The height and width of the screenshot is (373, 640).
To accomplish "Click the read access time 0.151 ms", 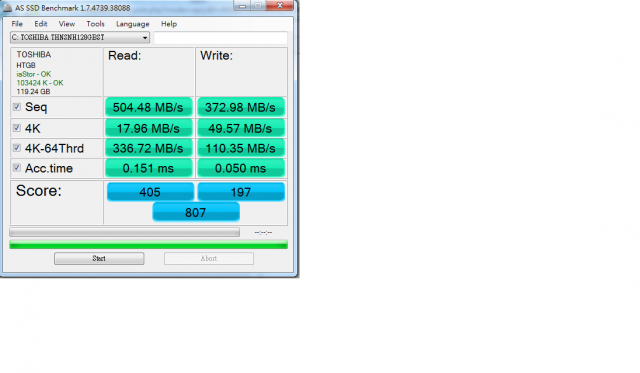I will coord(148,168).
